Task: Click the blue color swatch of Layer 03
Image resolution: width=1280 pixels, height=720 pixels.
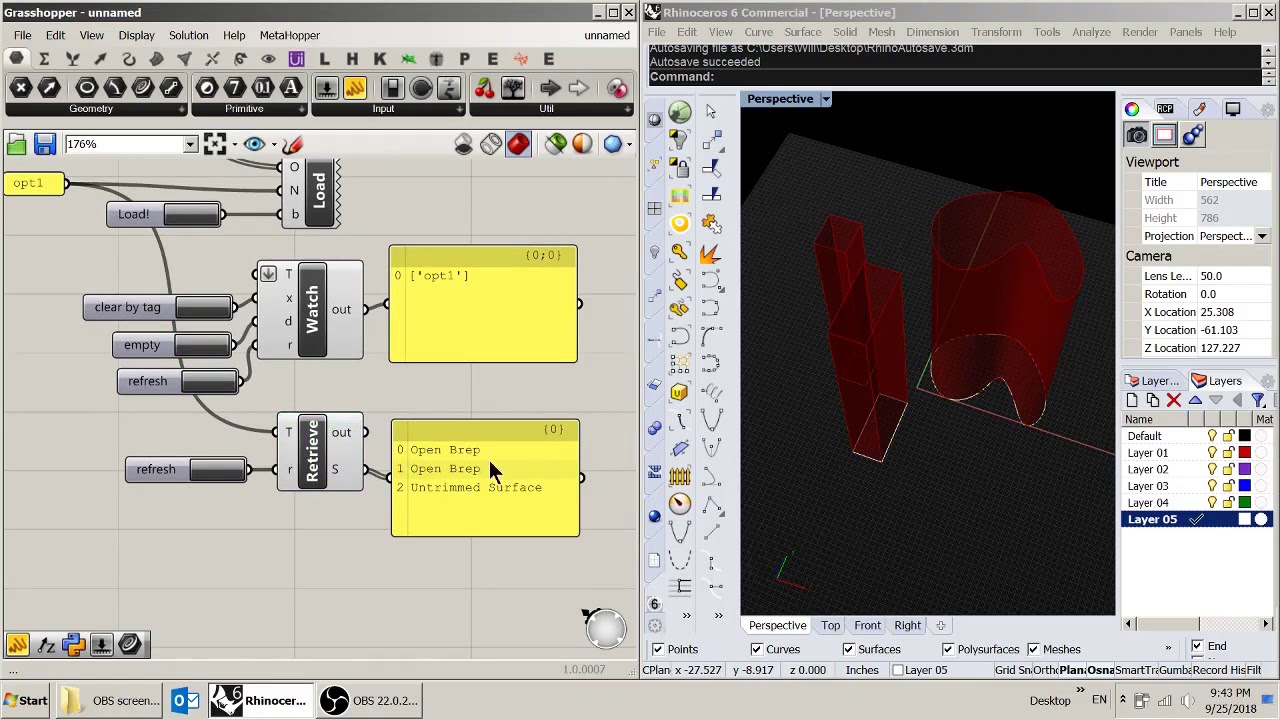Action: (x=1244, y=486)
